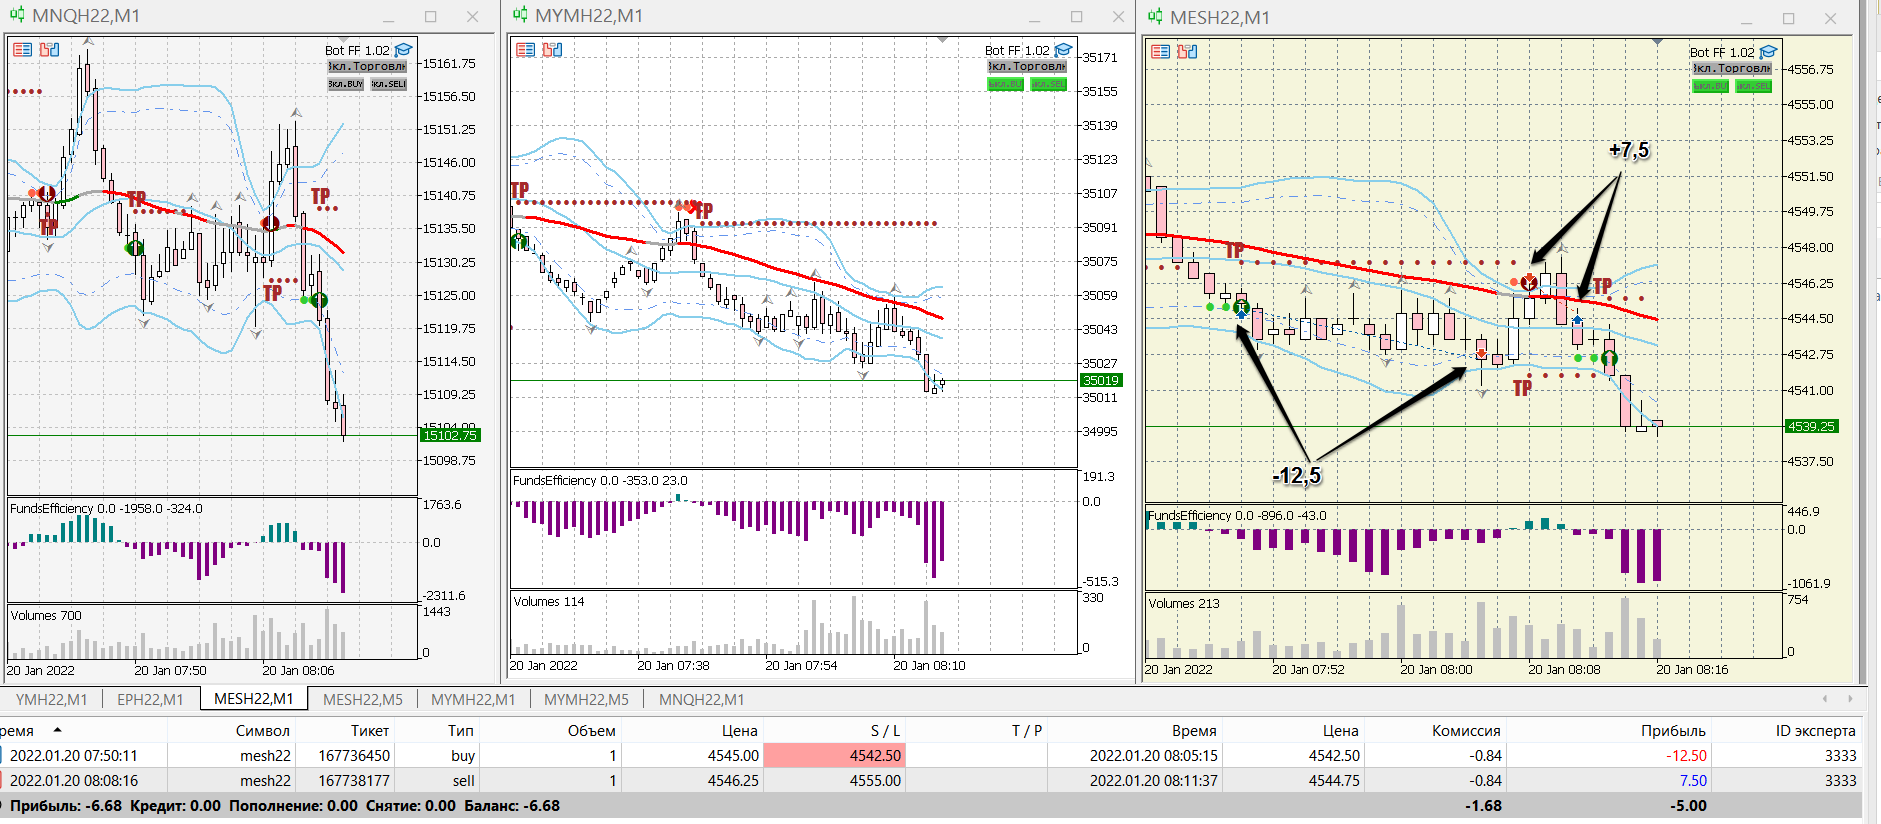Click open time 2022.01.20 07:50:11
The width and height of the screenshot is (1881, 824).
click(x=73, y=756)
